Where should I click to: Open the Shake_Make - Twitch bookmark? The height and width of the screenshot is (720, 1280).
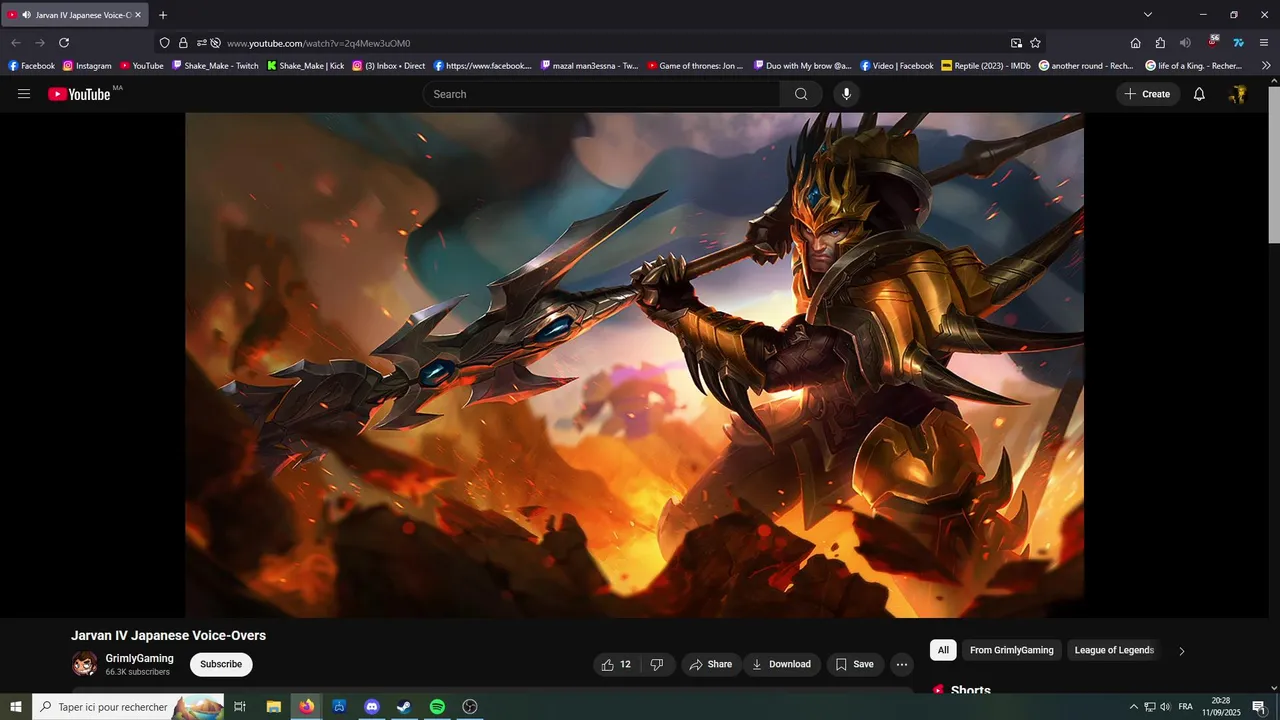pyautogui.click(x=215, y=66)
